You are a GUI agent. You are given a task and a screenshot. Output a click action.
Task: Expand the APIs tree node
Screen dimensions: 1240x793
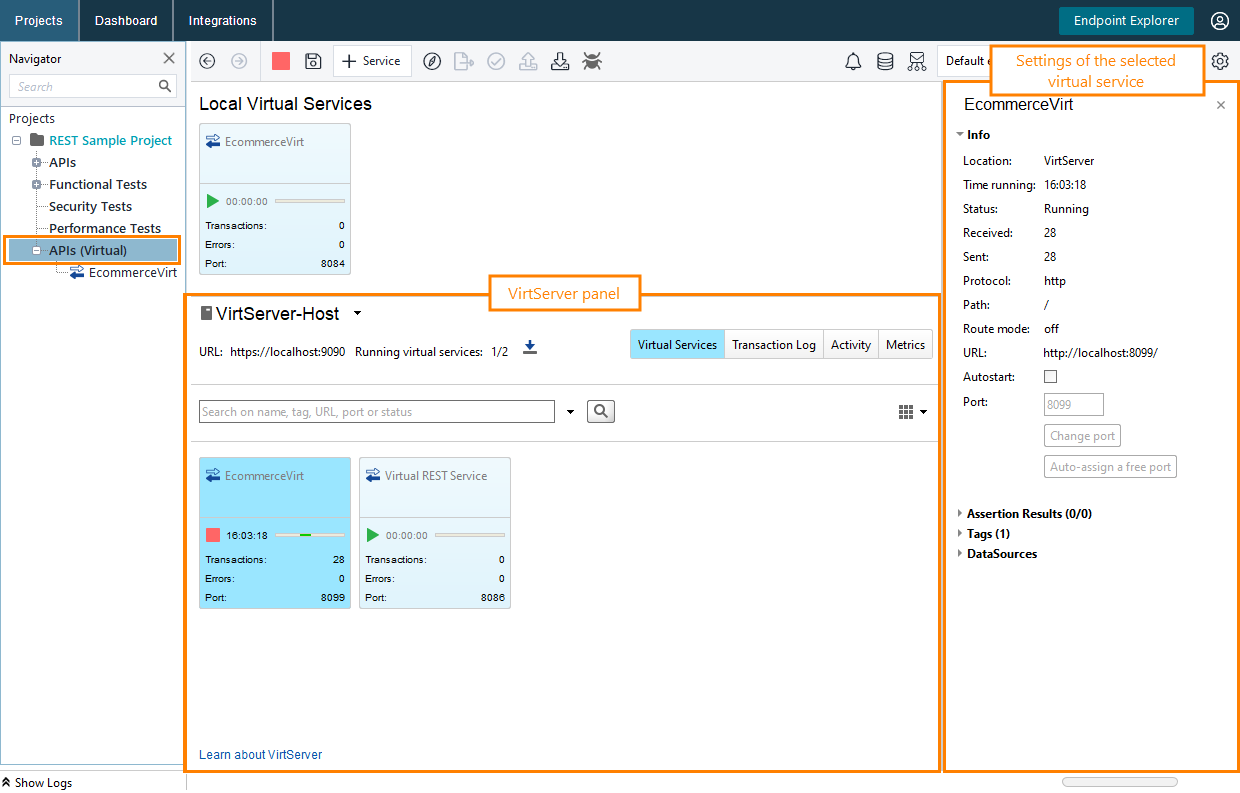point(36,162)
